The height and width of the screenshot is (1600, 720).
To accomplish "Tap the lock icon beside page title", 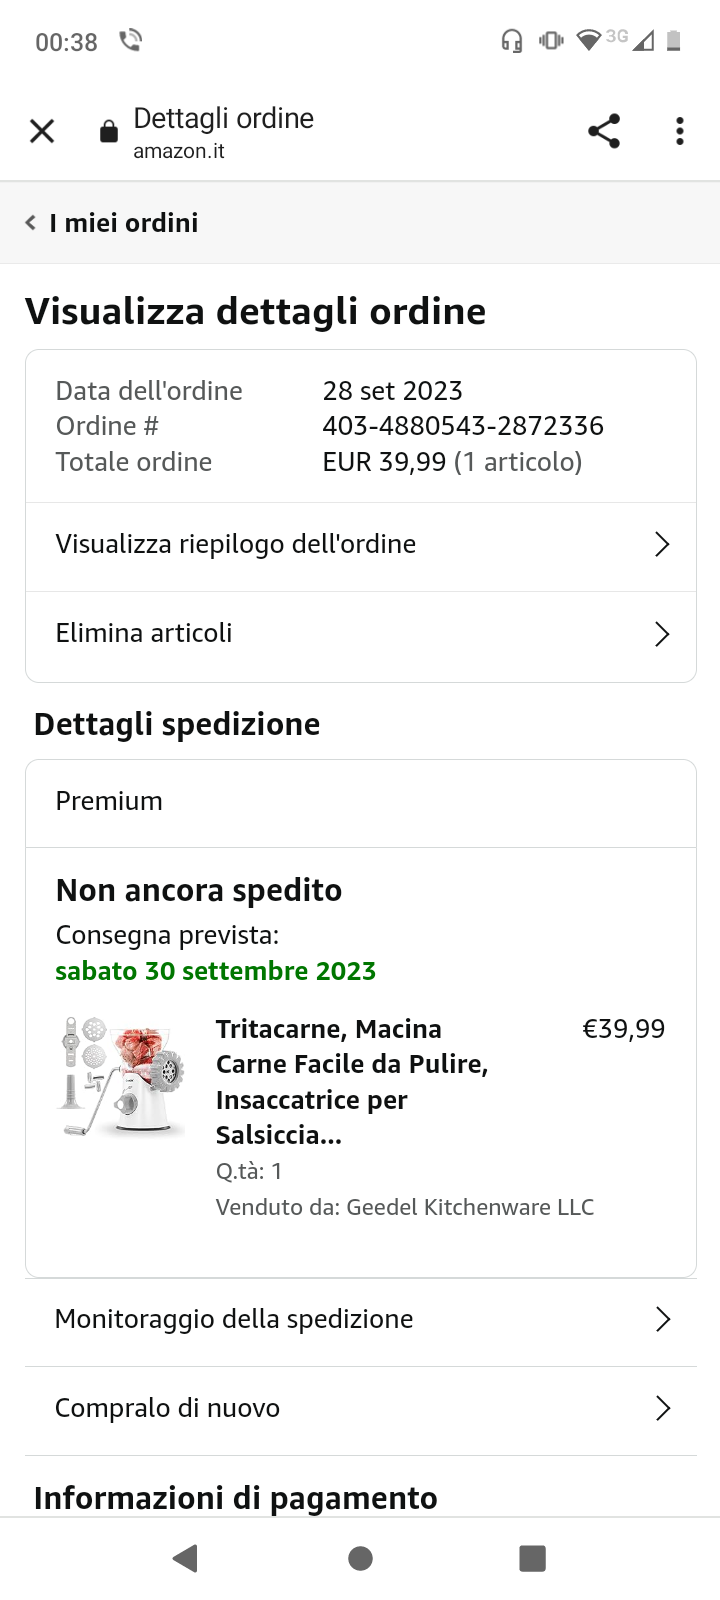I will pos(109,132).
